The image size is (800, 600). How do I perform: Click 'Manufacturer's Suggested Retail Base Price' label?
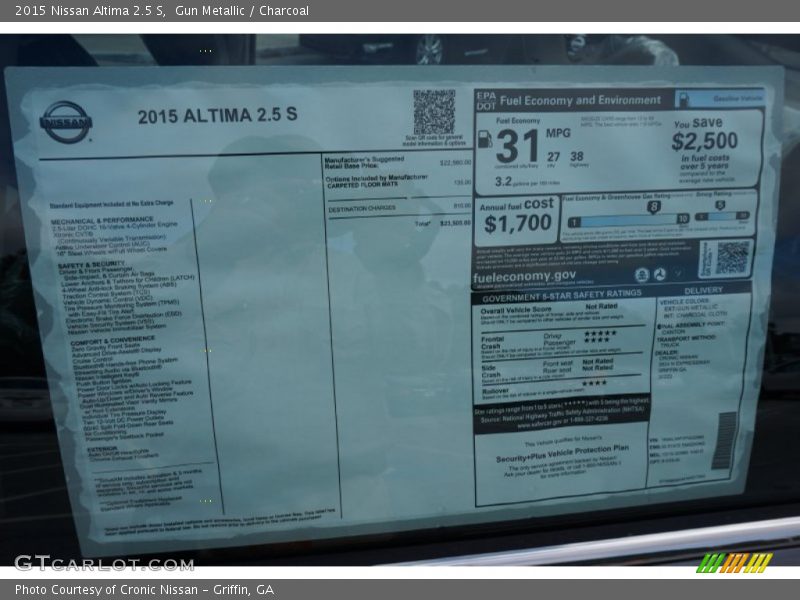click(364, 162)
